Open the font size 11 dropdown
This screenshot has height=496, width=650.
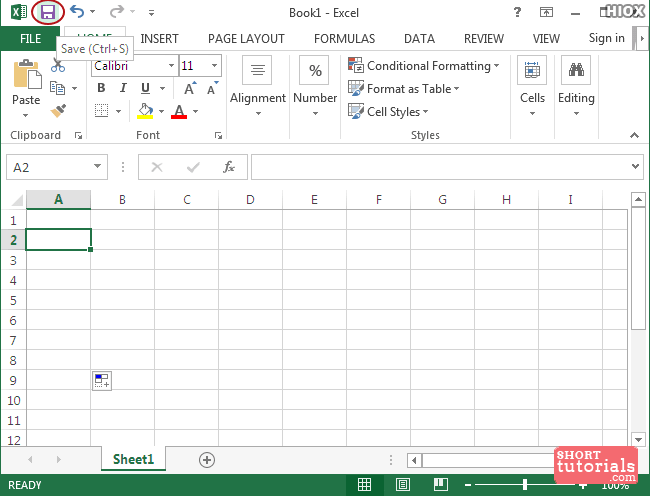[214, 65]
